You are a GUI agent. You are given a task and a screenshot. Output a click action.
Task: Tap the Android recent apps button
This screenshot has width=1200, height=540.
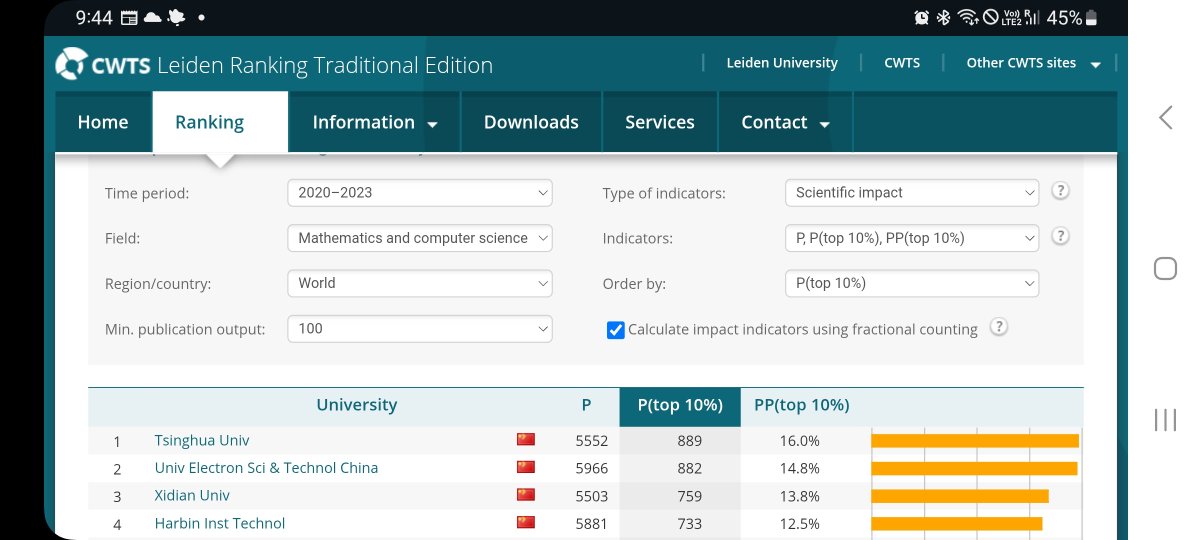pos(1165,420)
